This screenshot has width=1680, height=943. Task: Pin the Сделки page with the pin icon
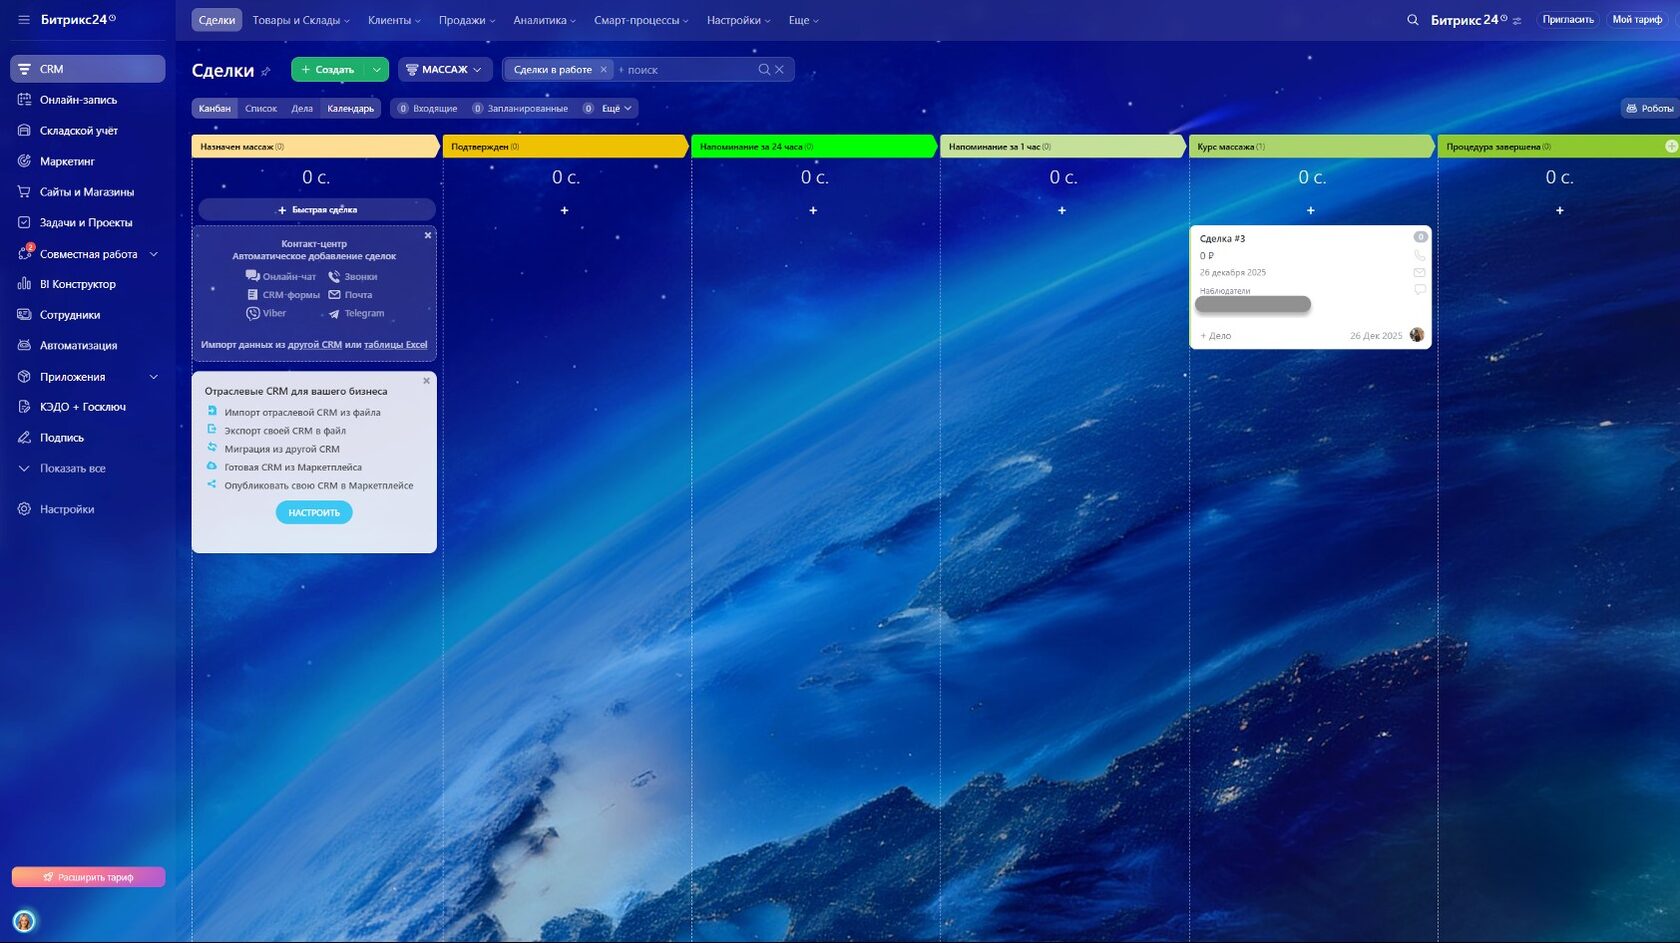pyautogui.click(x=266, y=71)
